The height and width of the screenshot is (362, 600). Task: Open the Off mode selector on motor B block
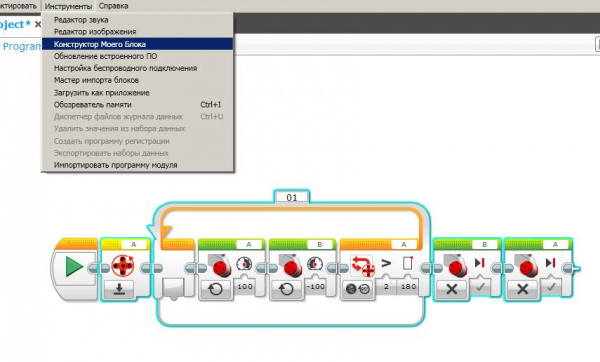pos(452,289)
